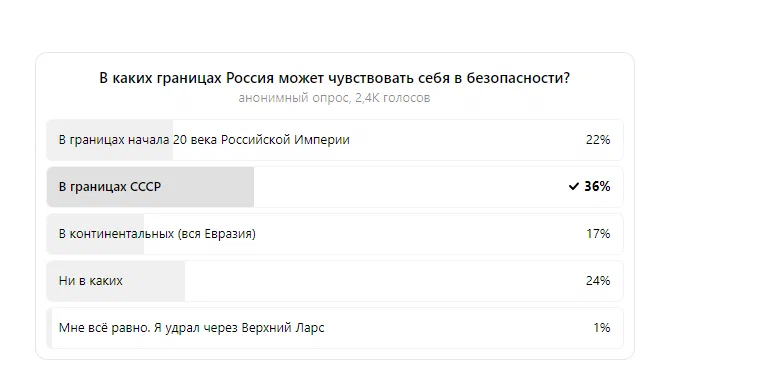Image resolution: width=765 pixels, height=386 pixels.
Task: Click the progress bar fill of 'Ни в каких'
Action: pyautogui.click(x=116, y=281)
